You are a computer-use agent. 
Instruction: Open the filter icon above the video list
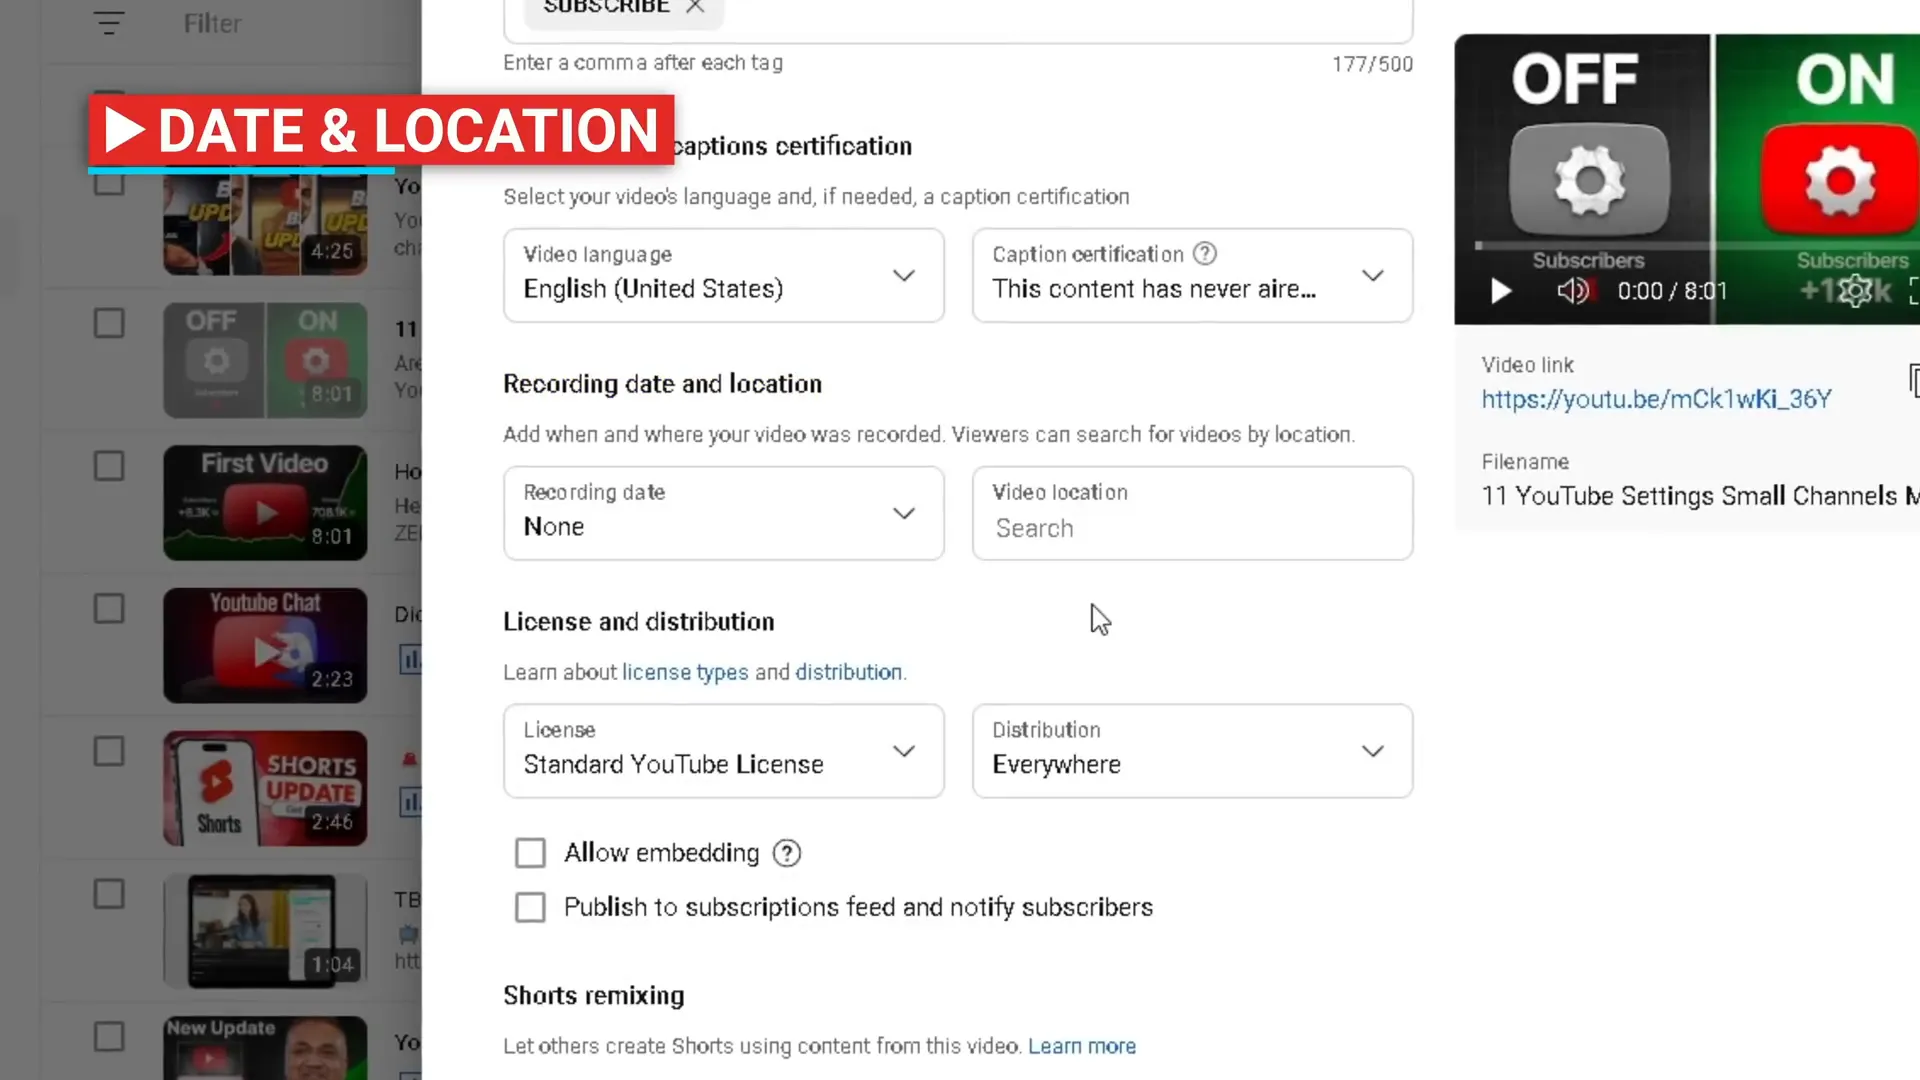(108, 22)
